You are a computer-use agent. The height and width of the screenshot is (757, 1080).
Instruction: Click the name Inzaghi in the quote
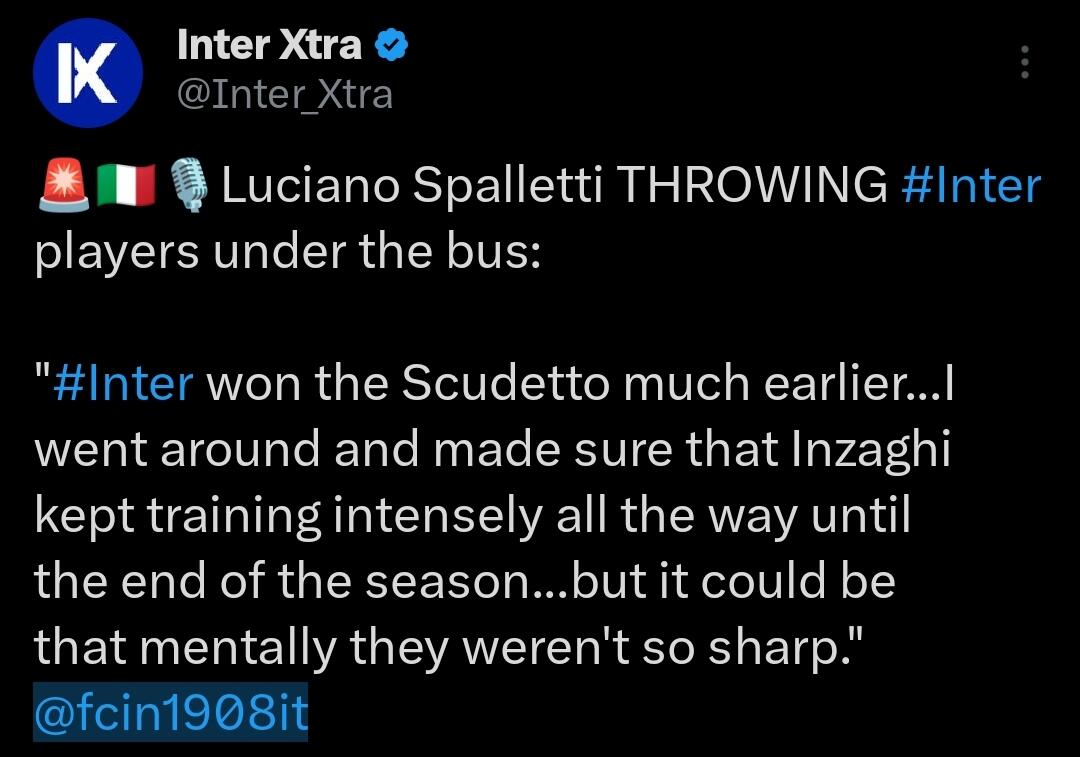tap(870, 451)
